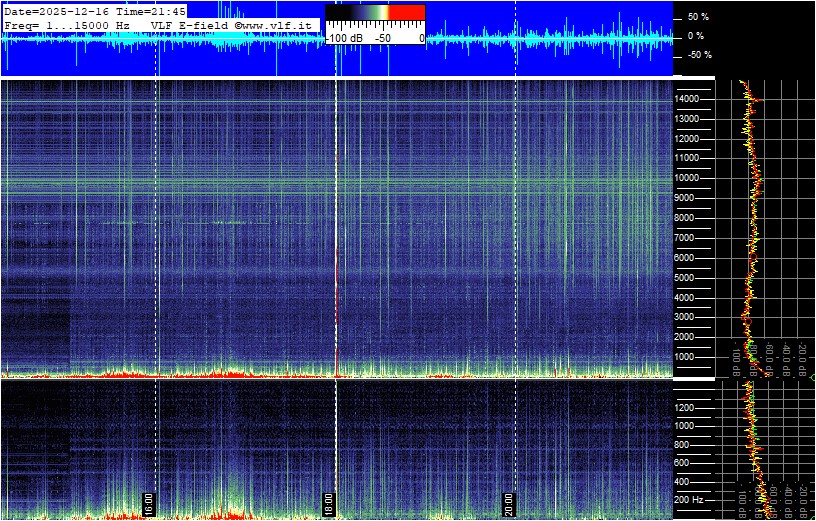
Task: Click the 1200 tick on lower frequency axis
Action: click(689, 407)
